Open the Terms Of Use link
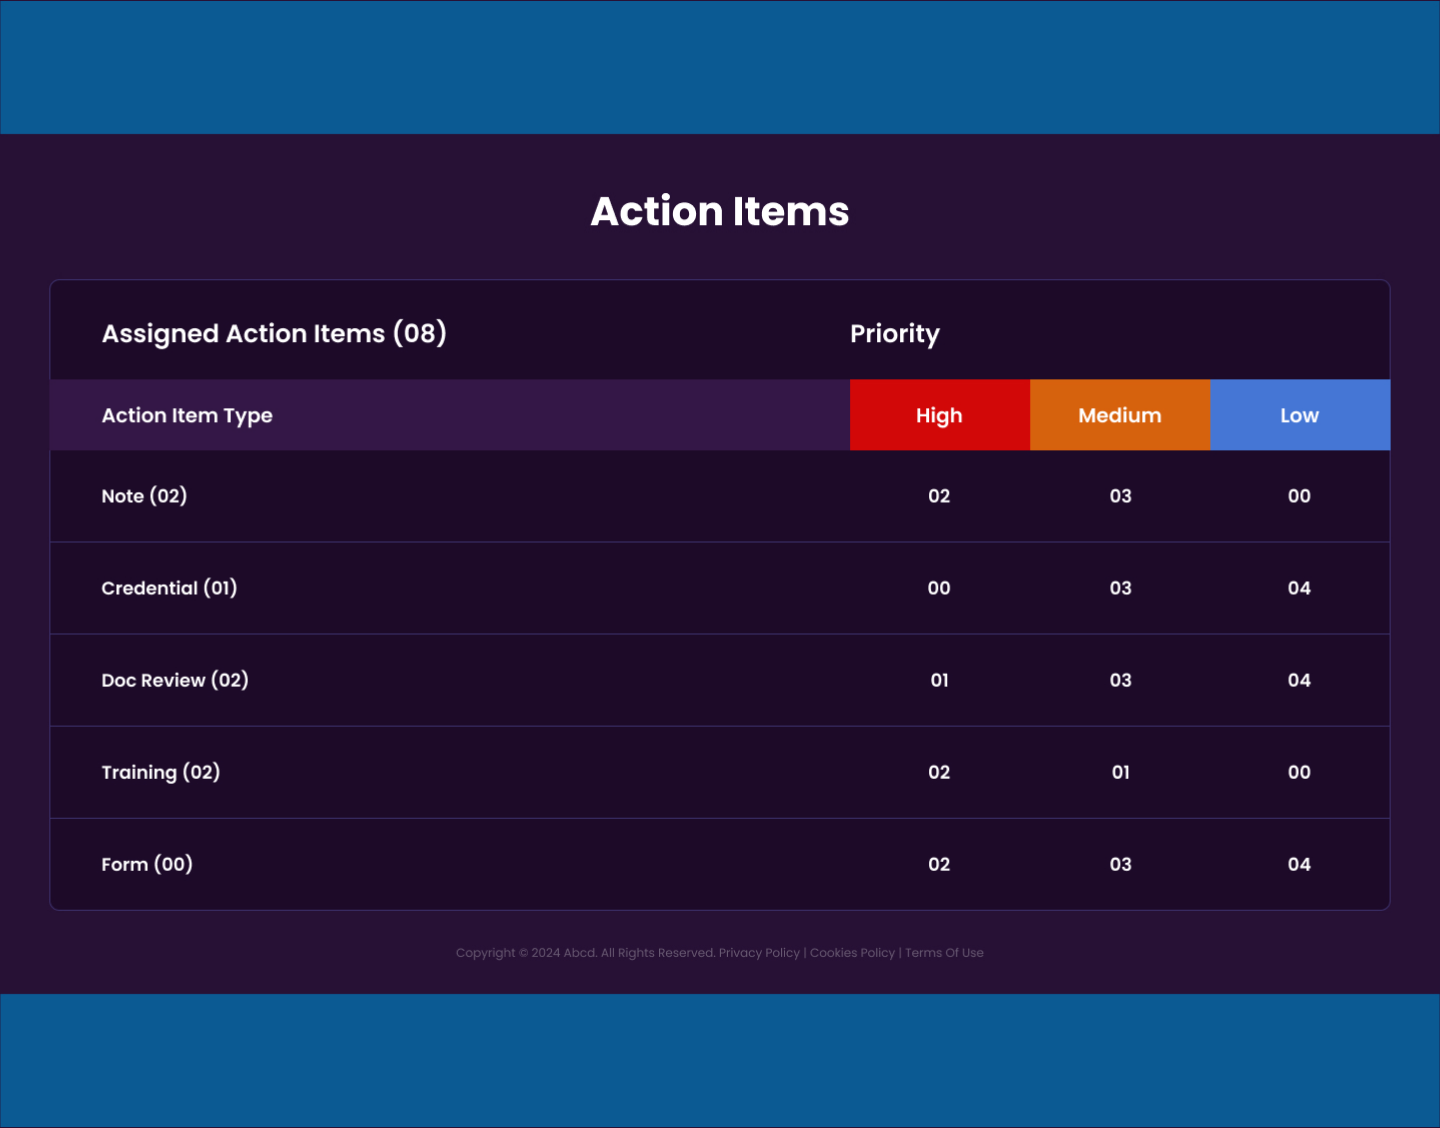 click(944, 953)
